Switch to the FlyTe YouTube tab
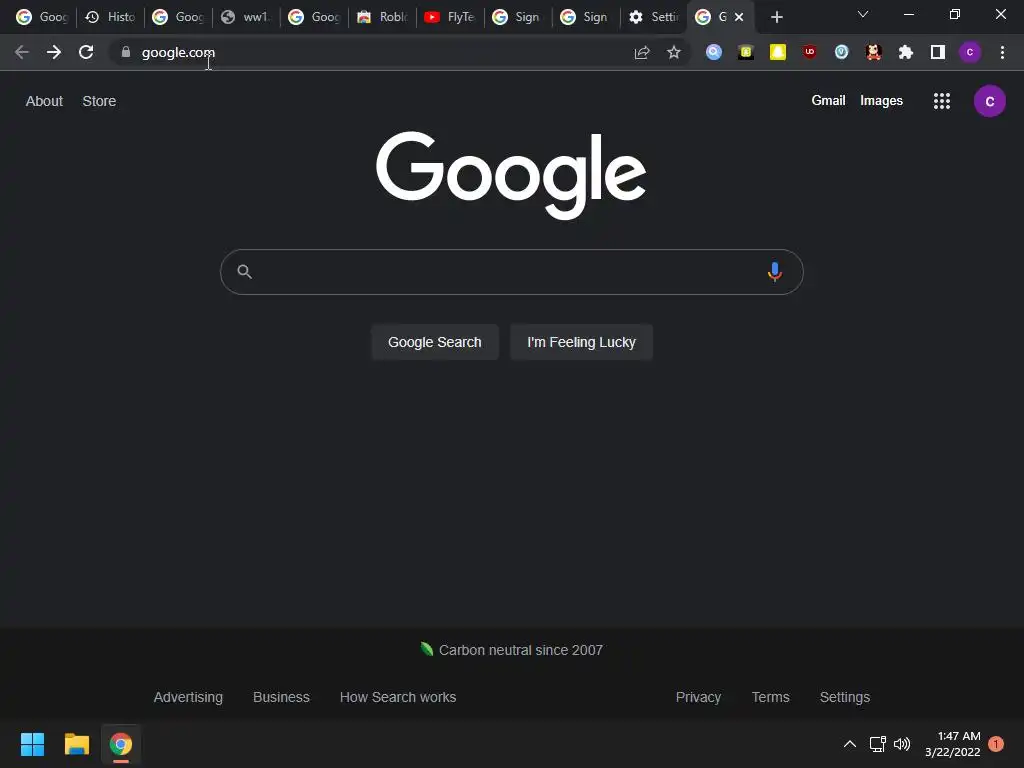Viewport: 1024px width, 768px height. coord(450,17)
